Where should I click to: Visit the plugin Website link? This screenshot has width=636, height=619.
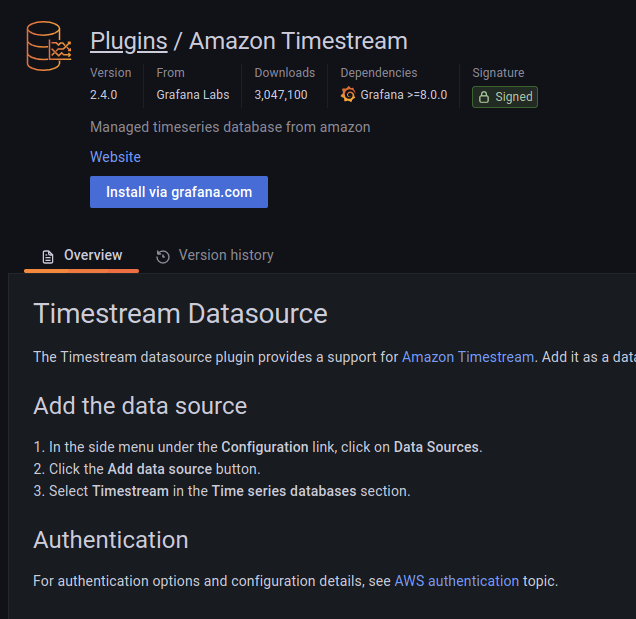point(115,157)
